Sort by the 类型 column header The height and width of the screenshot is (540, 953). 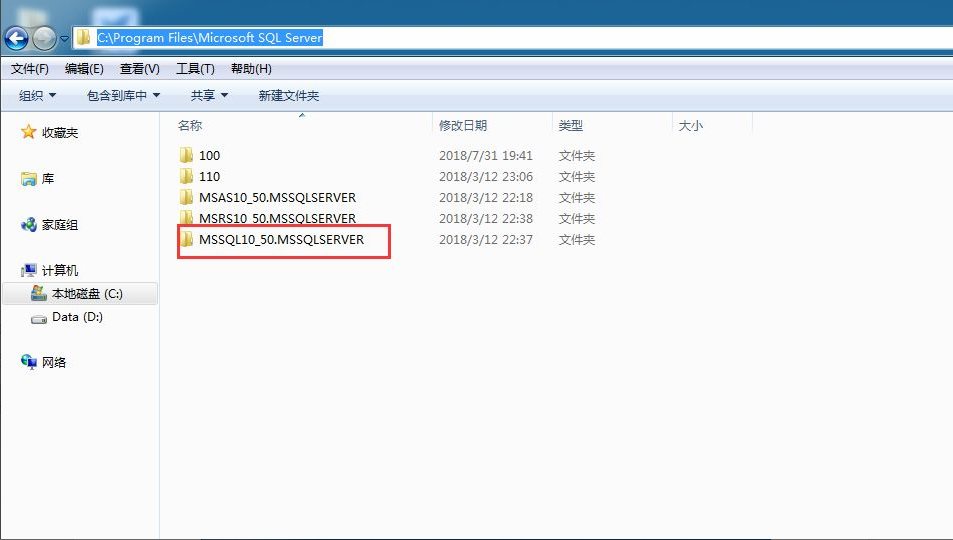tap(571, 125)
